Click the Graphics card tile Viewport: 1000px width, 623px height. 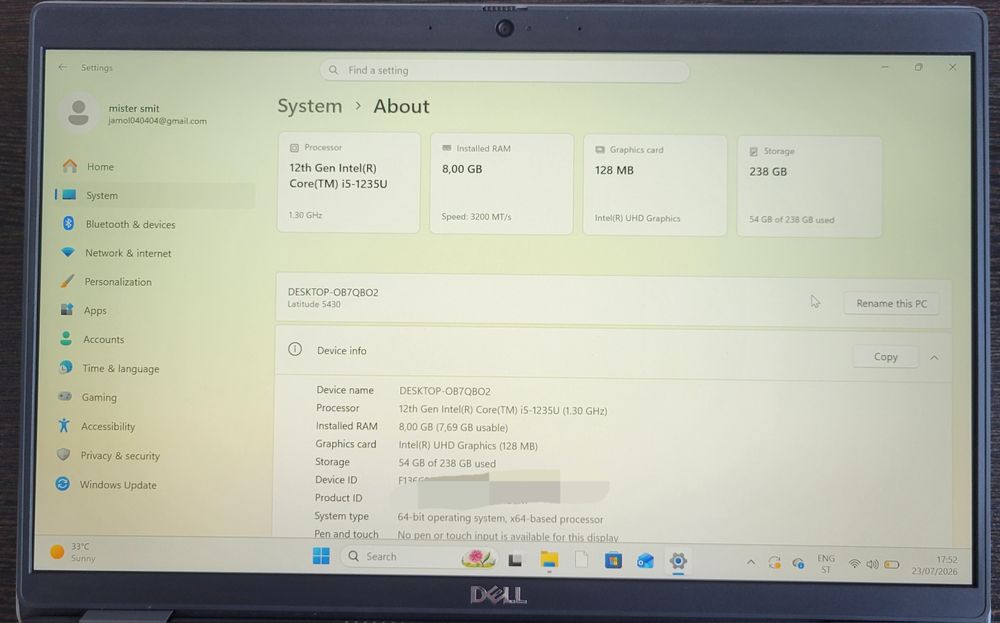click(x=655, y=185)
